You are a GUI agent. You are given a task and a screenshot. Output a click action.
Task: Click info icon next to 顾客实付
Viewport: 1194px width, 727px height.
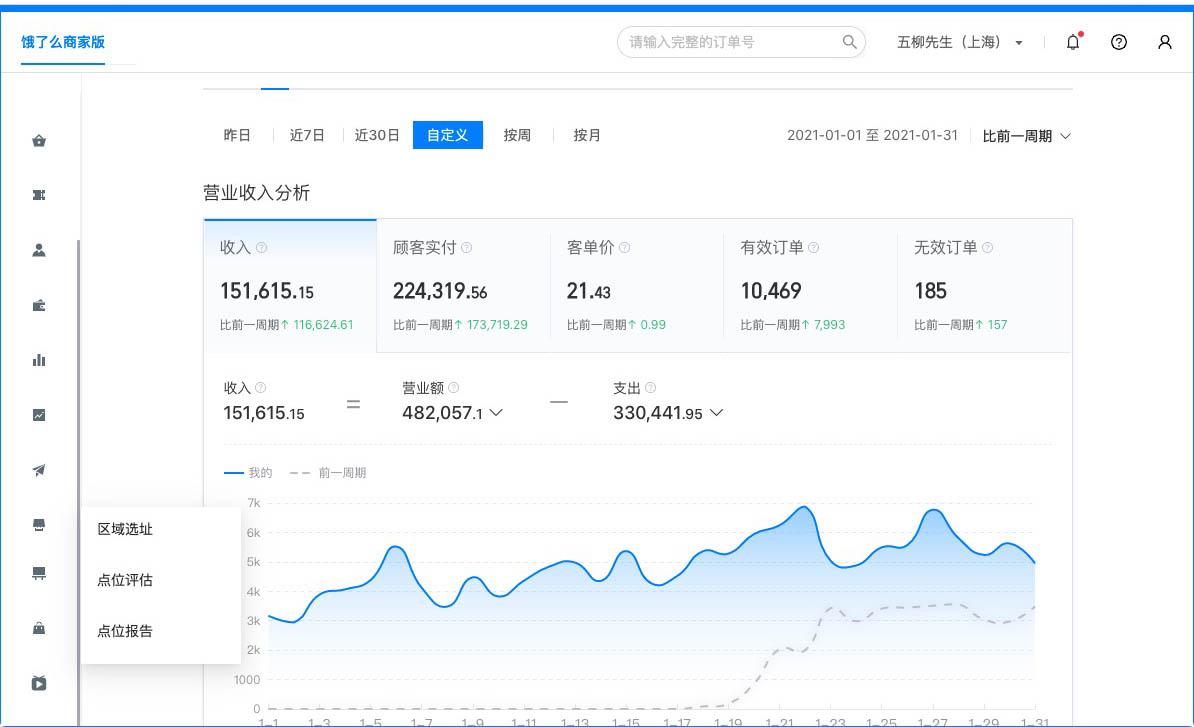pyautogui.click(x=467, y=247)
